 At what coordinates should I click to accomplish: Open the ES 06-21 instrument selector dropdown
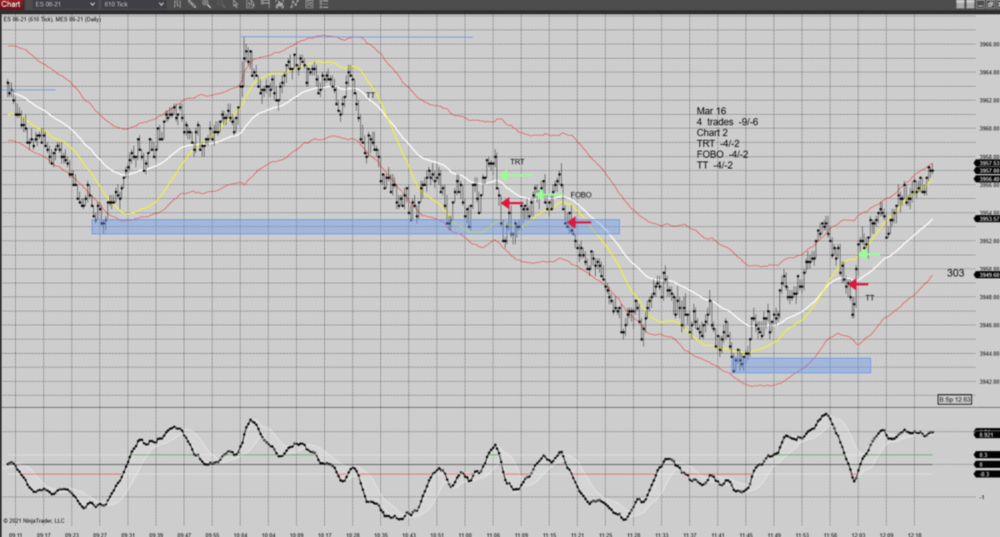(64, 5)
